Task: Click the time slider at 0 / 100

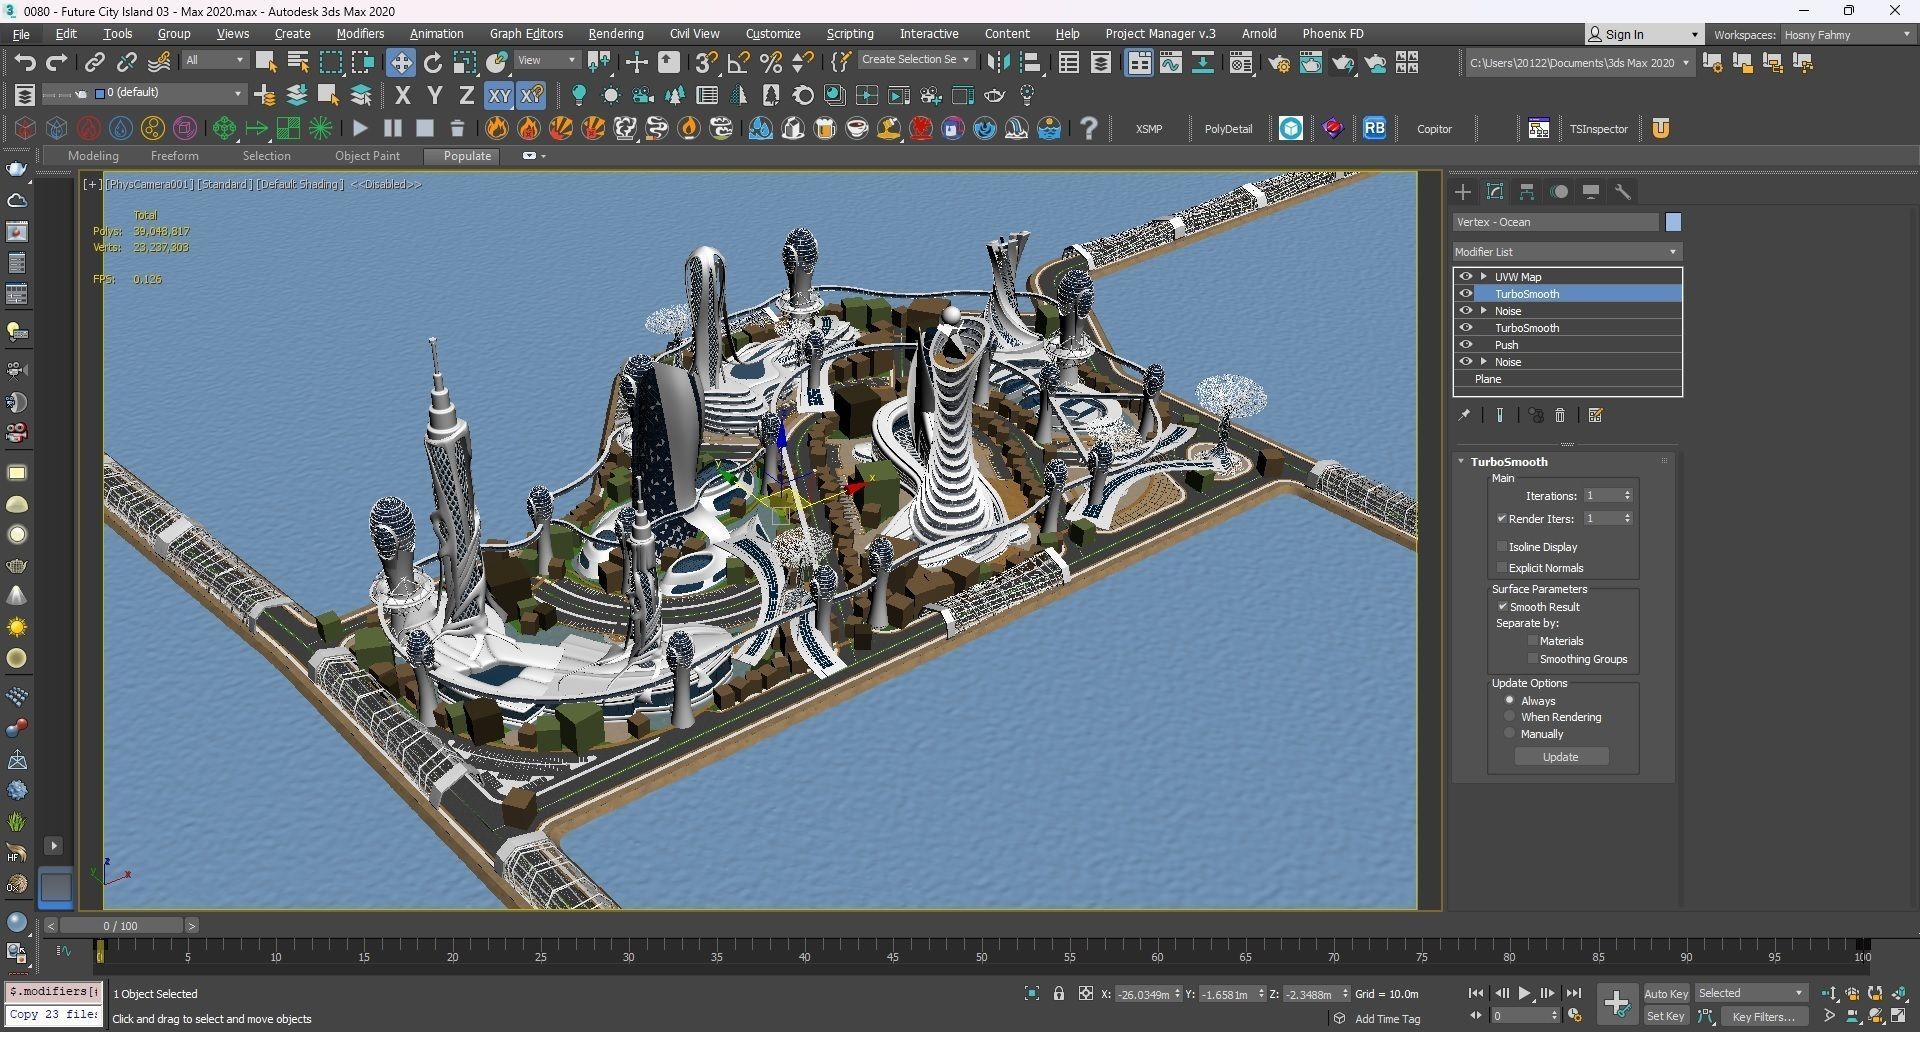Action: pyautogui.click(x=120, y=926)
